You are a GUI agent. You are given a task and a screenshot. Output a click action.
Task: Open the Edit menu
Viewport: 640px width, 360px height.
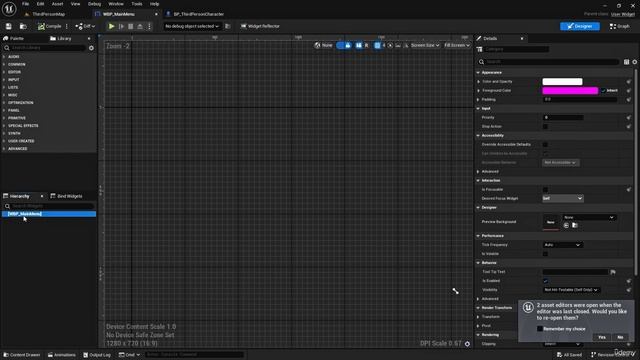click(40, 4)
